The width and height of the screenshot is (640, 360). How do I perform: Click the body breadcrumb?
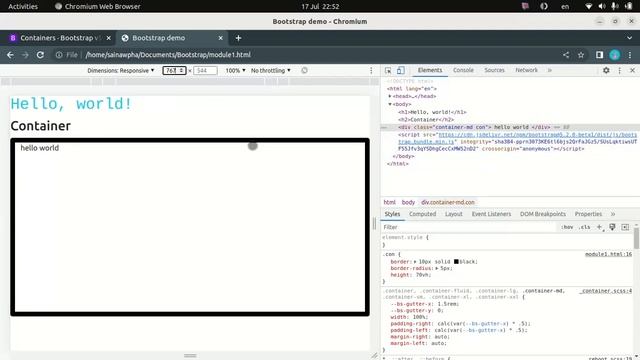tap(408, 202)
